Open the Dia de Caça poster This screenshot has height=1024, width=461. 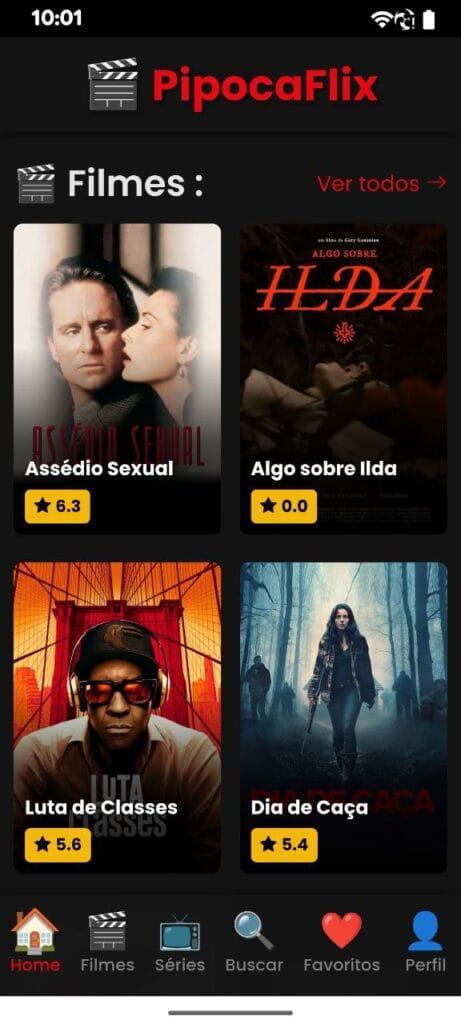343,717
